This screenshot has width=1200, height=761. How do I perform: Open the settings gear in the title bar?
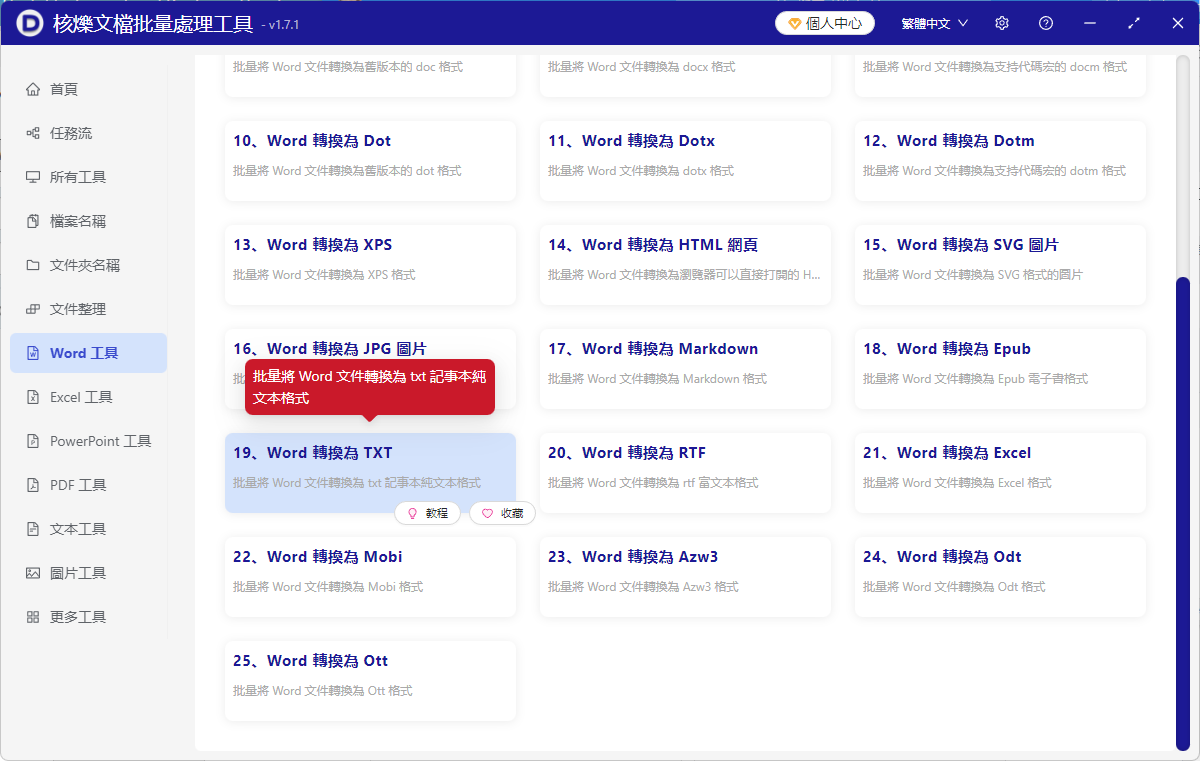(1001, 22)
